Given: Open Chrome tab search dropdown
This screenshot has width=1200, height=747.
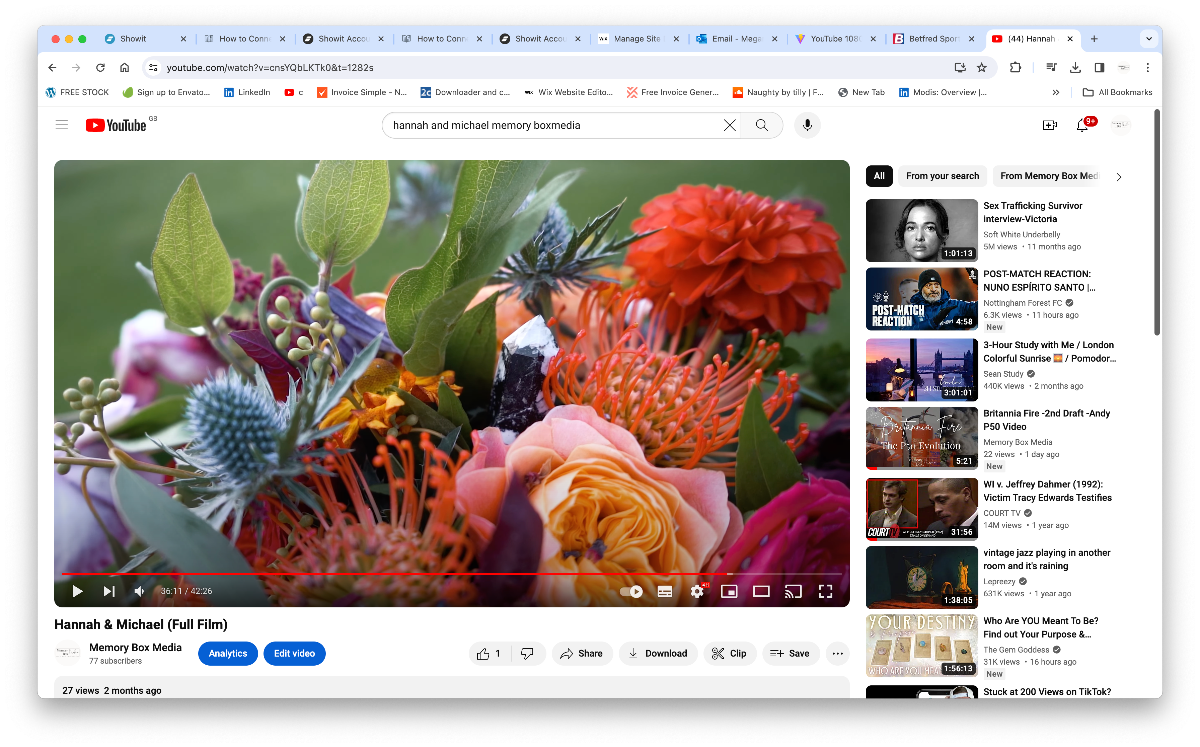Looking at the screenshot, I should (x=1148, y=39).
